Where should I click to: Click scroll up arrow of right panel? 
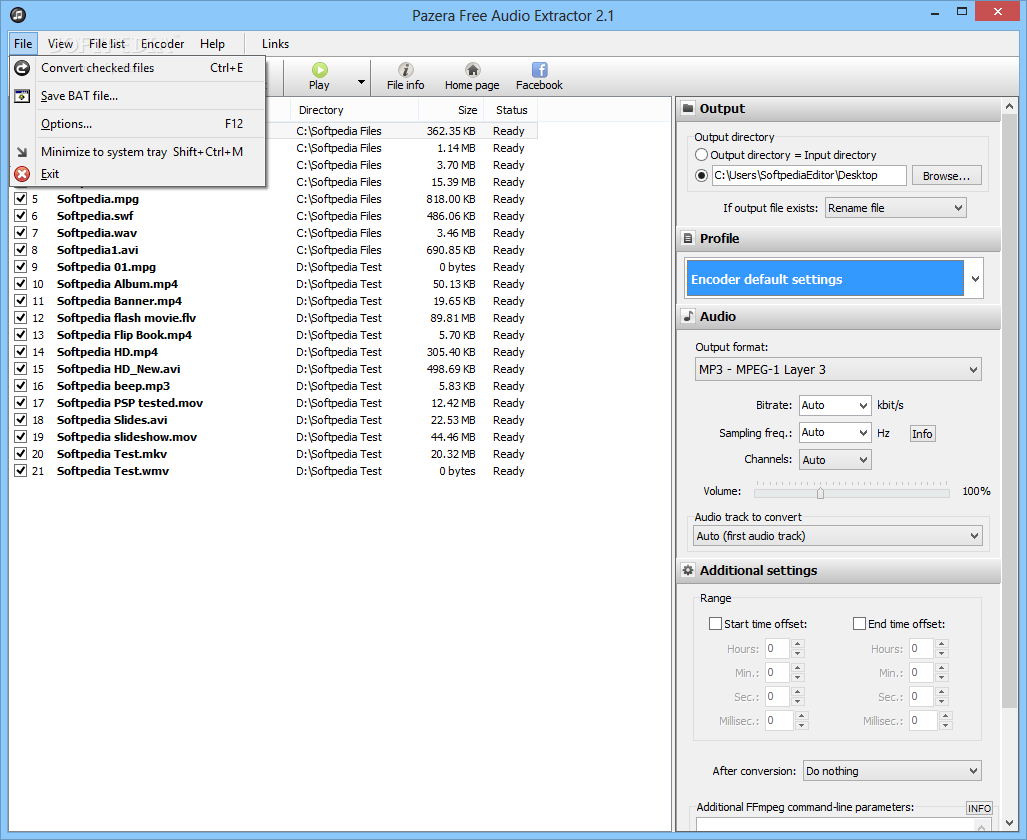pos(1009,106)
